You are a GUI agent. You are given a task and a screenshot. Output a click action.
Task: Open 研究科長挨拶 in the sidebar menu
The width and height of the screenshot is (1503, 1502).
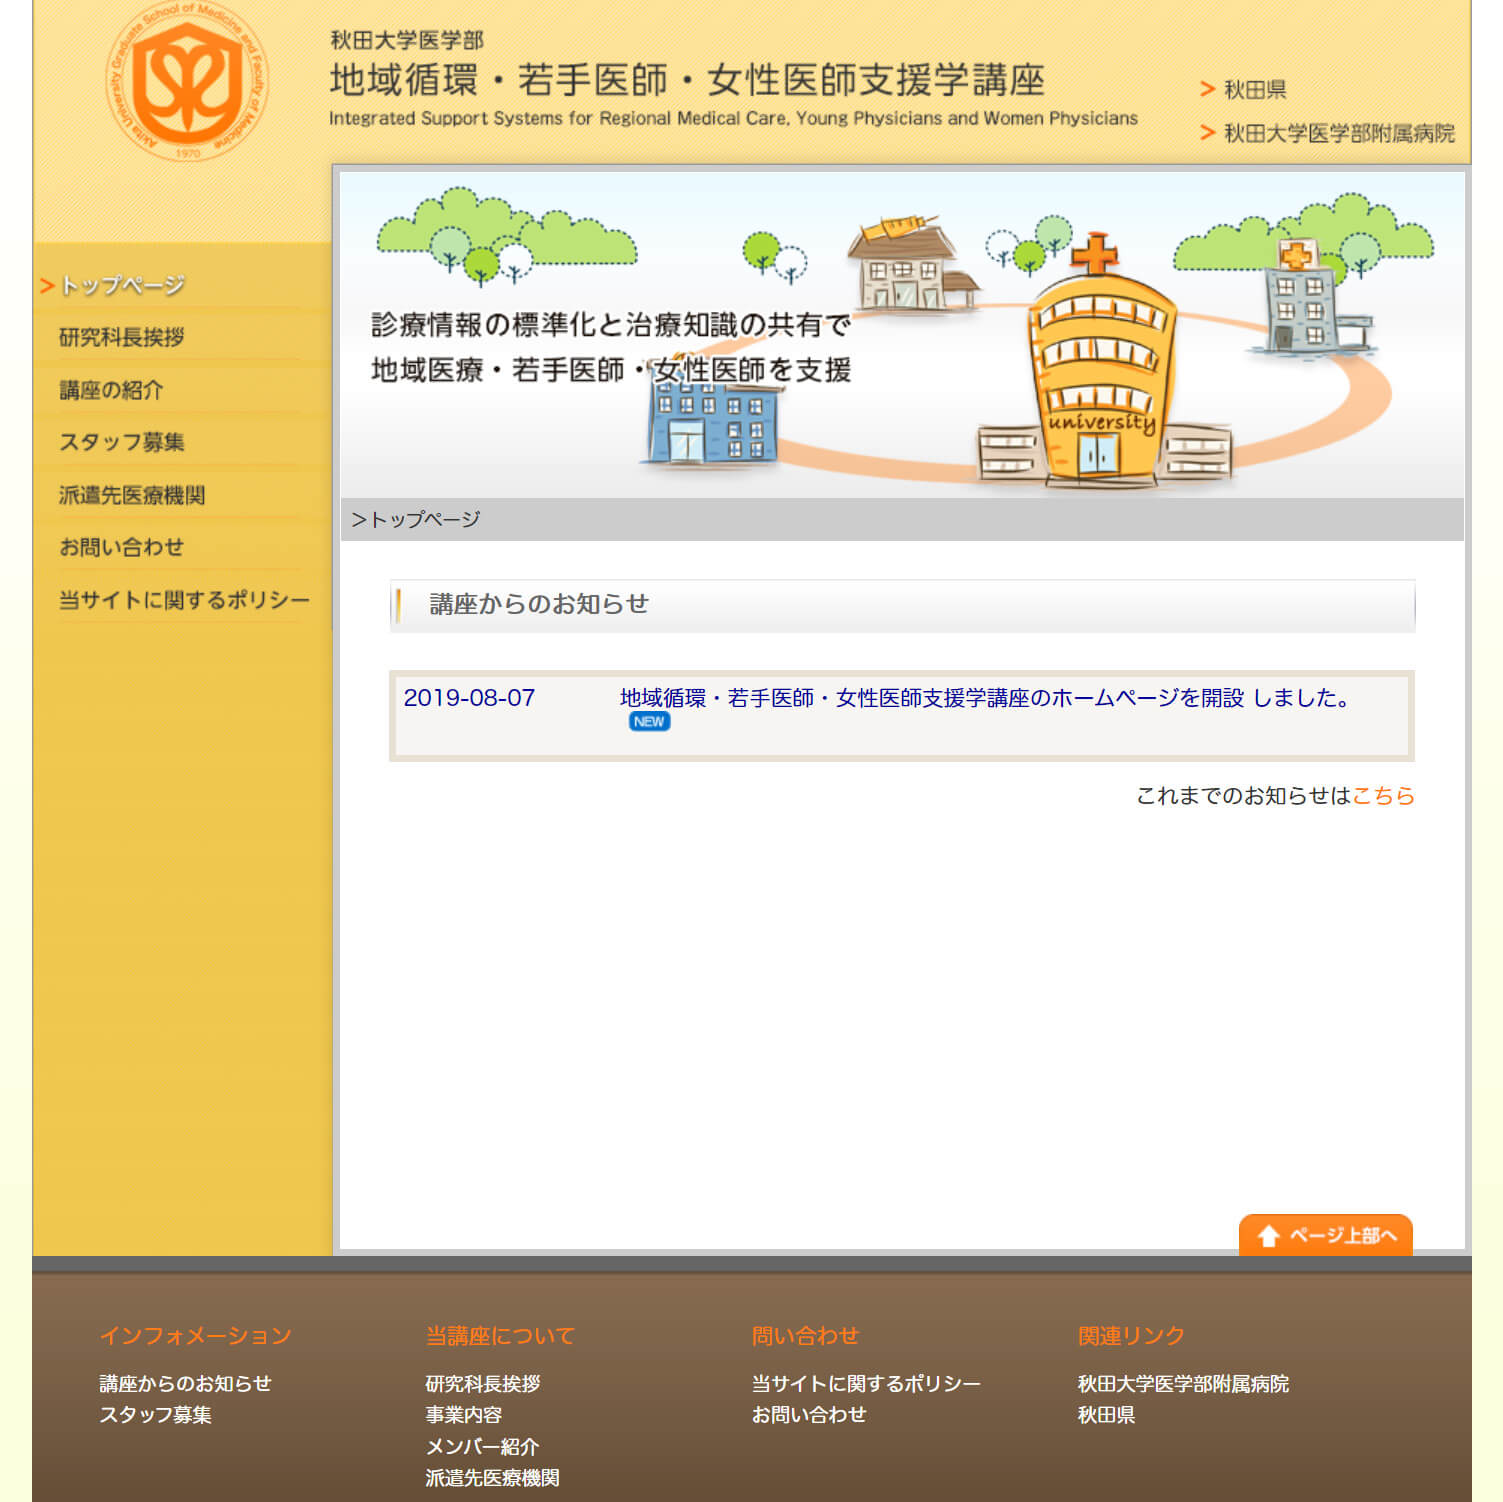point(122,337)
